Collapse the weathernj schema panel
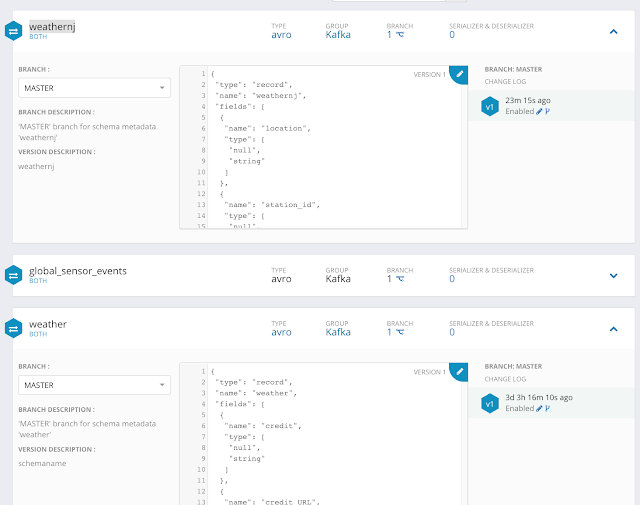Screen dimensions: 640x505 tap(613, 30)
